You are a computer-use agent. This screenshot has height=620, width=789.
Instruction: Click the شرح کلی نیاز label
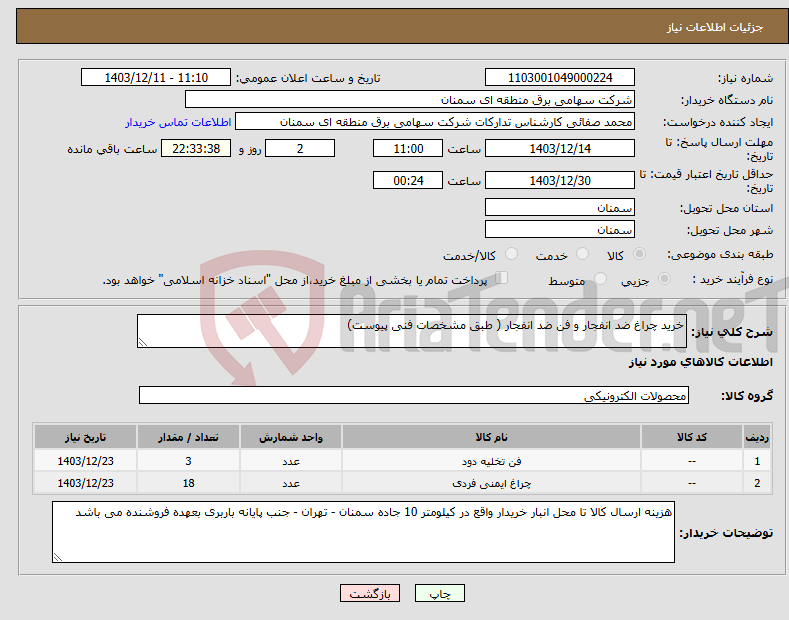[732, 332]
